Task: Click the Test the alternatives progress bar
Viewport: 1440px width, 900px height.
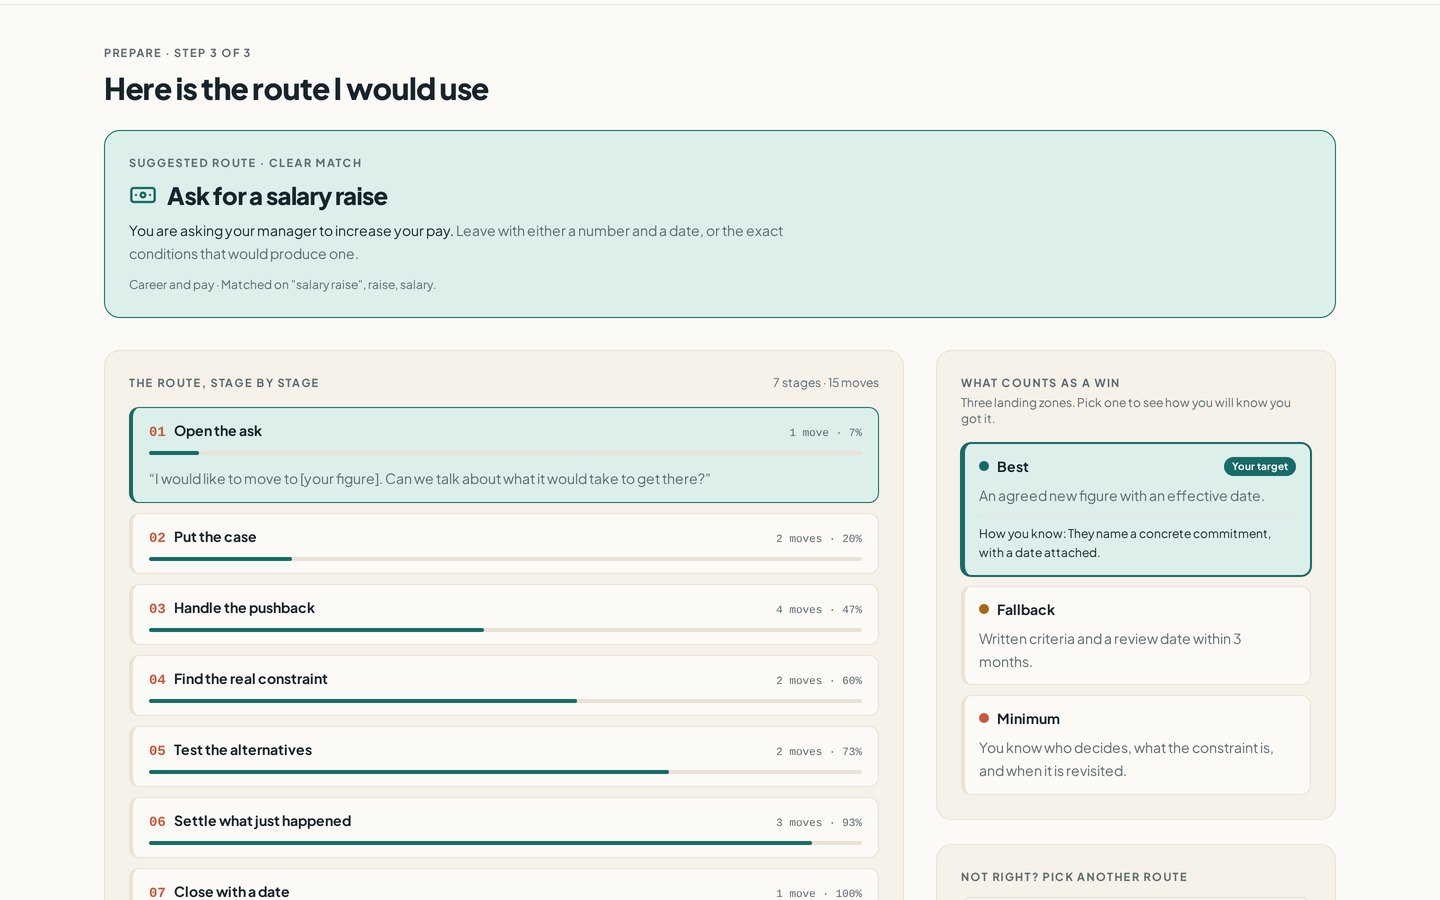Action: [x=505, y=772]
